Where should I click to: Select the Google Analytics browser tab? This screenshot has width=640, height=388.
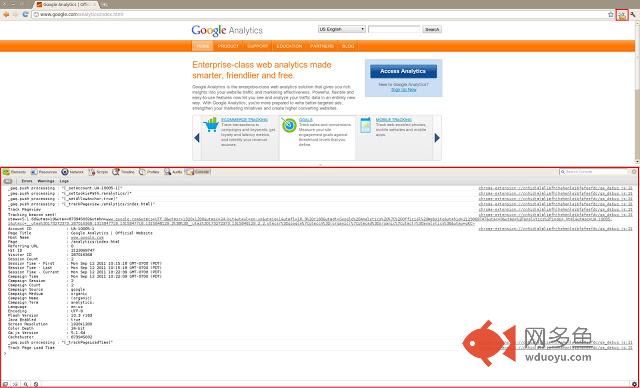67,4
